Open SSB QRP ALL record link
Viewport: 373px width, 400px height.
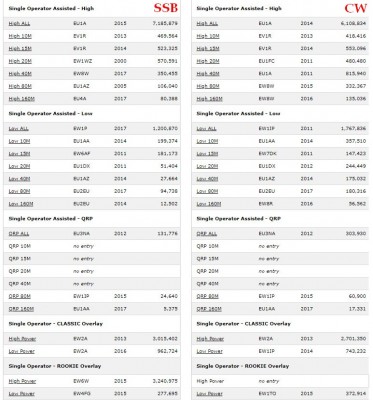(19, 234)
